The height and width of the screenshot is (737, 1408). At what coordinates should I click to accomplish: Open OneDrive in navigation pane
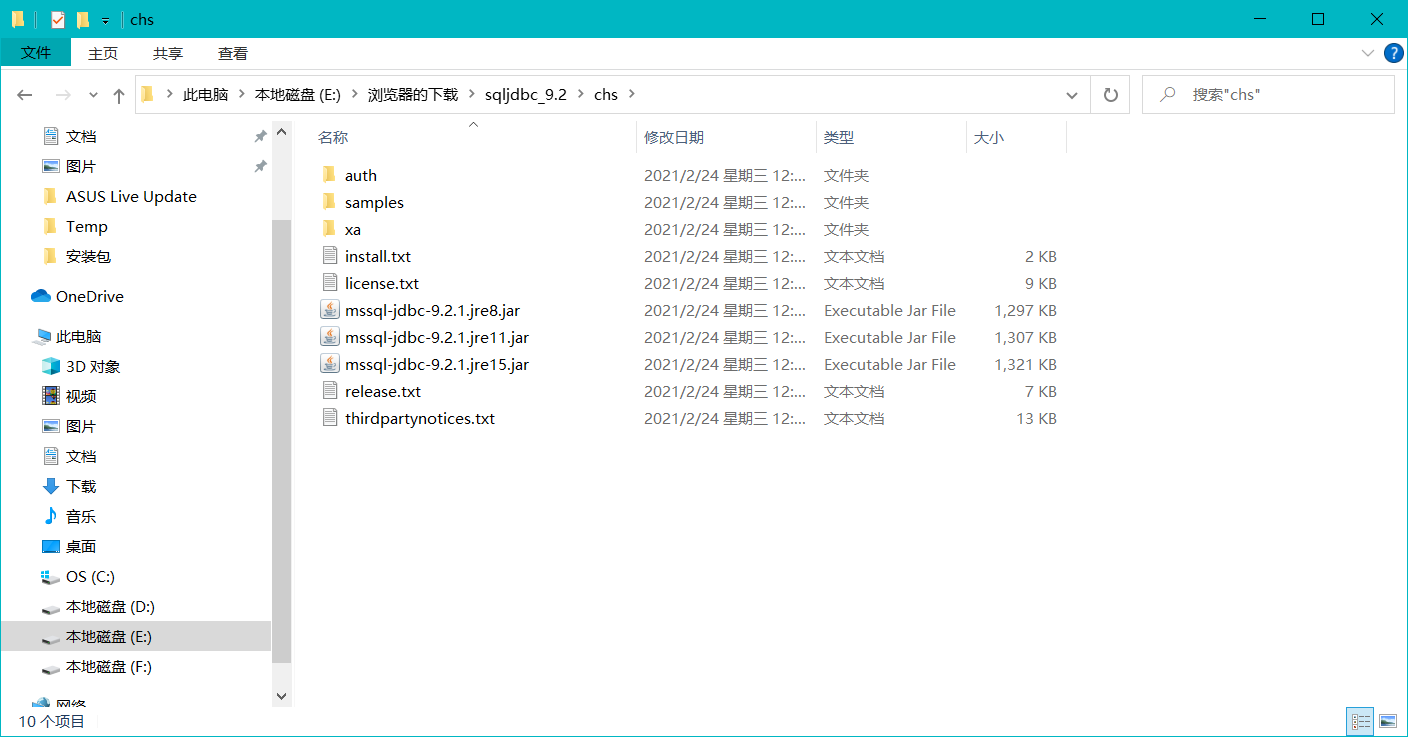[x=78, y=296]
